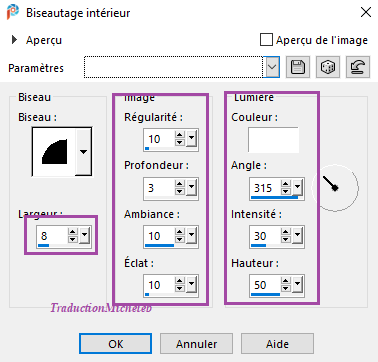Open the Biseau shape dropdown arrow
Image resolution: width=378 pixels, height=362 pixels.
point(83,152)
